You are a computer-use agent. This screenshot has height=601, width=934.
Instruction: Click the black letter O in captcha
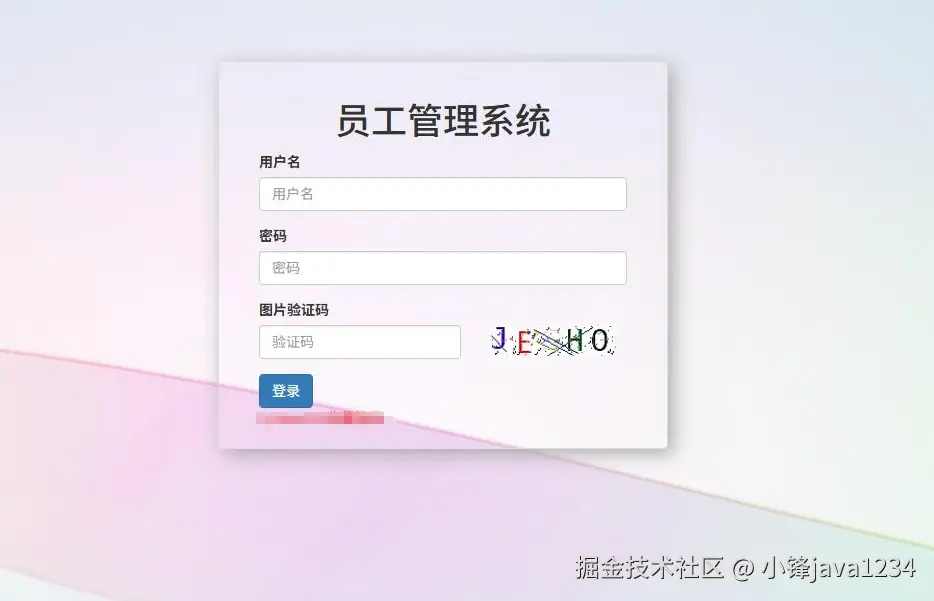click(599, 340)
